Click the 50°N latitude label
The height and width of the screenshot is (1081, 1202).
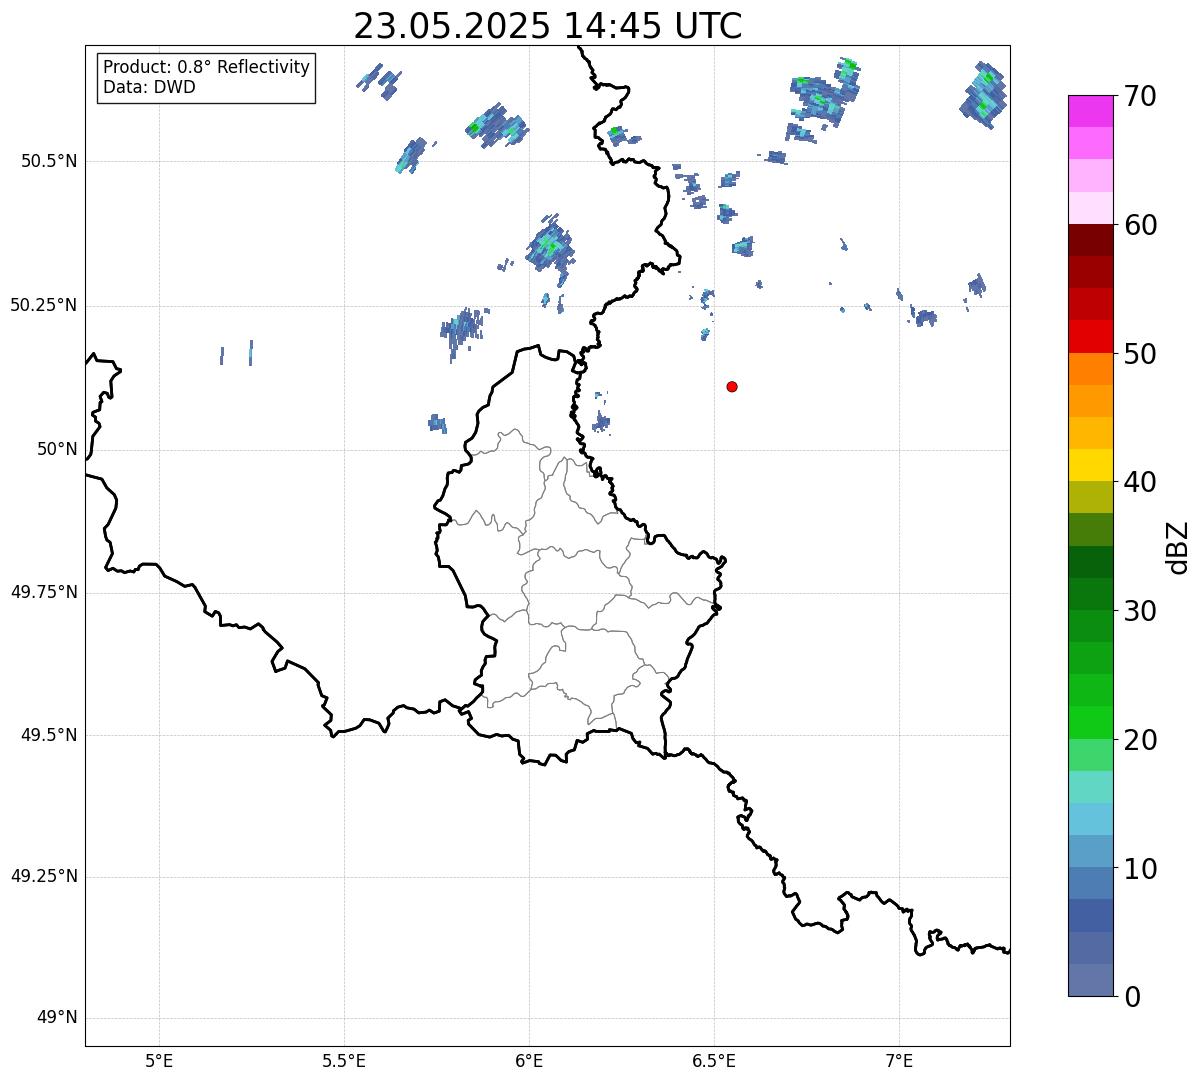(x=57, y=449)
